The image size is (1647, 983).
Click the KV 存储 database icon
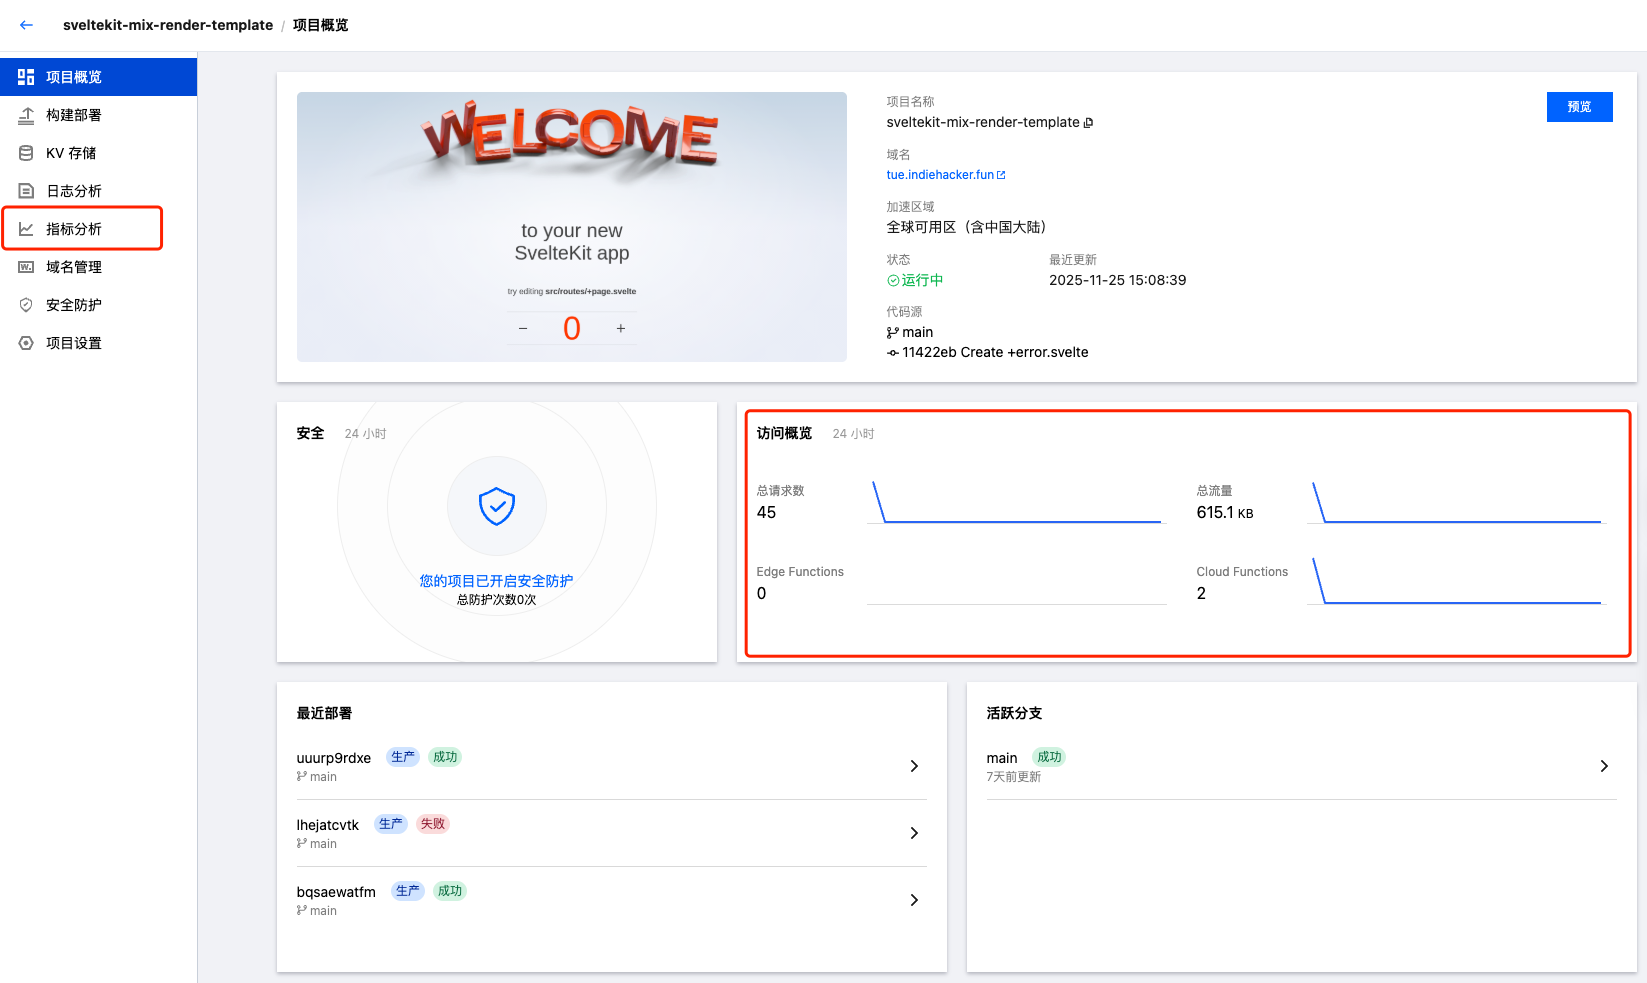(x=26, y=153)
